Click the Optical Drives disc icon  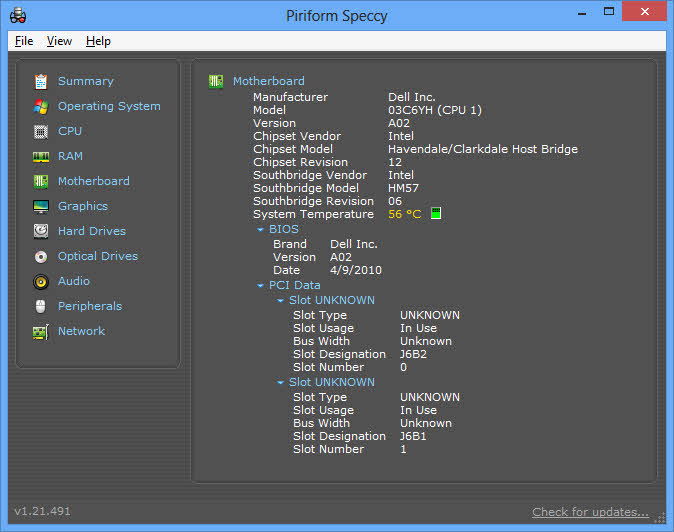click(x=41, y=257)
